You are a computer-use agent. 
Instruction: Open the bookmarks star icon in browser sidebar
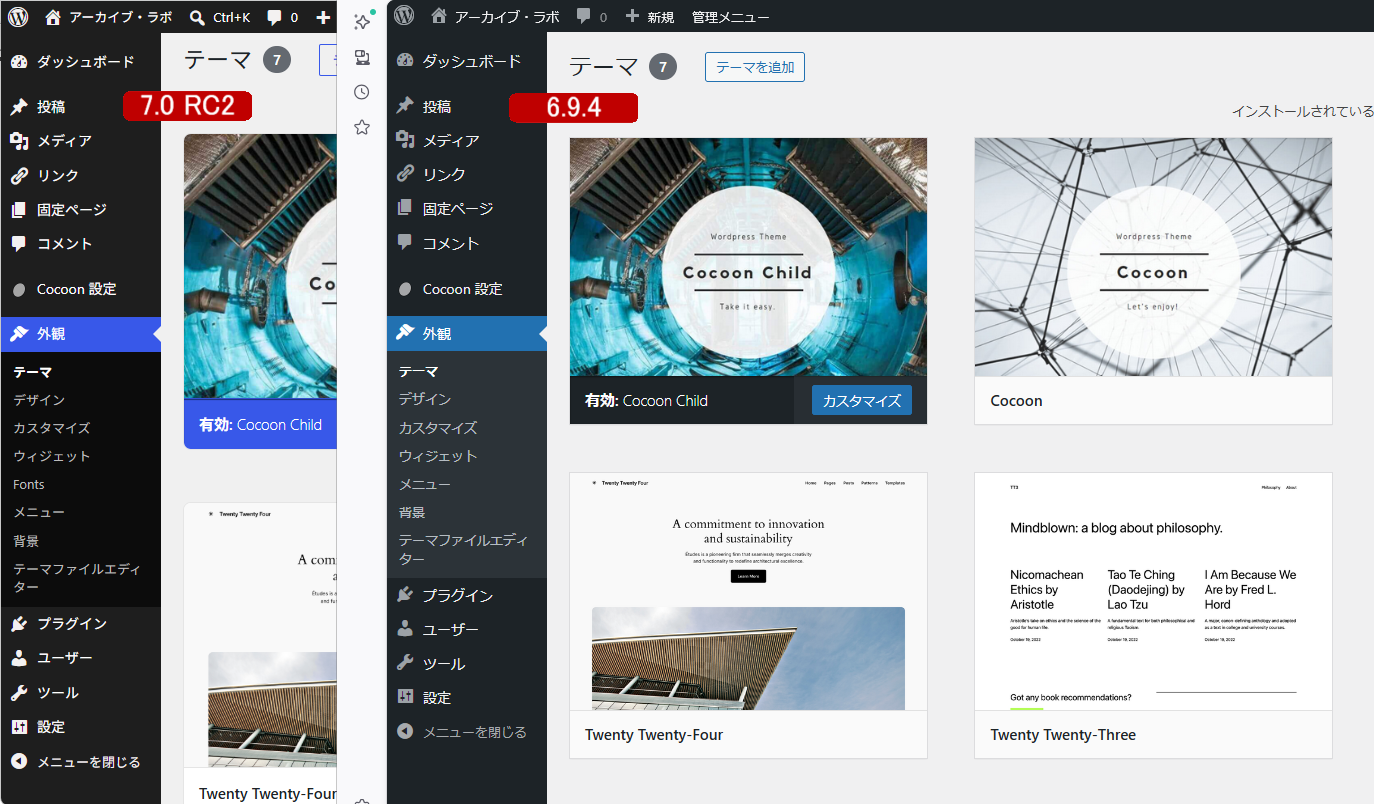[362, 127]
